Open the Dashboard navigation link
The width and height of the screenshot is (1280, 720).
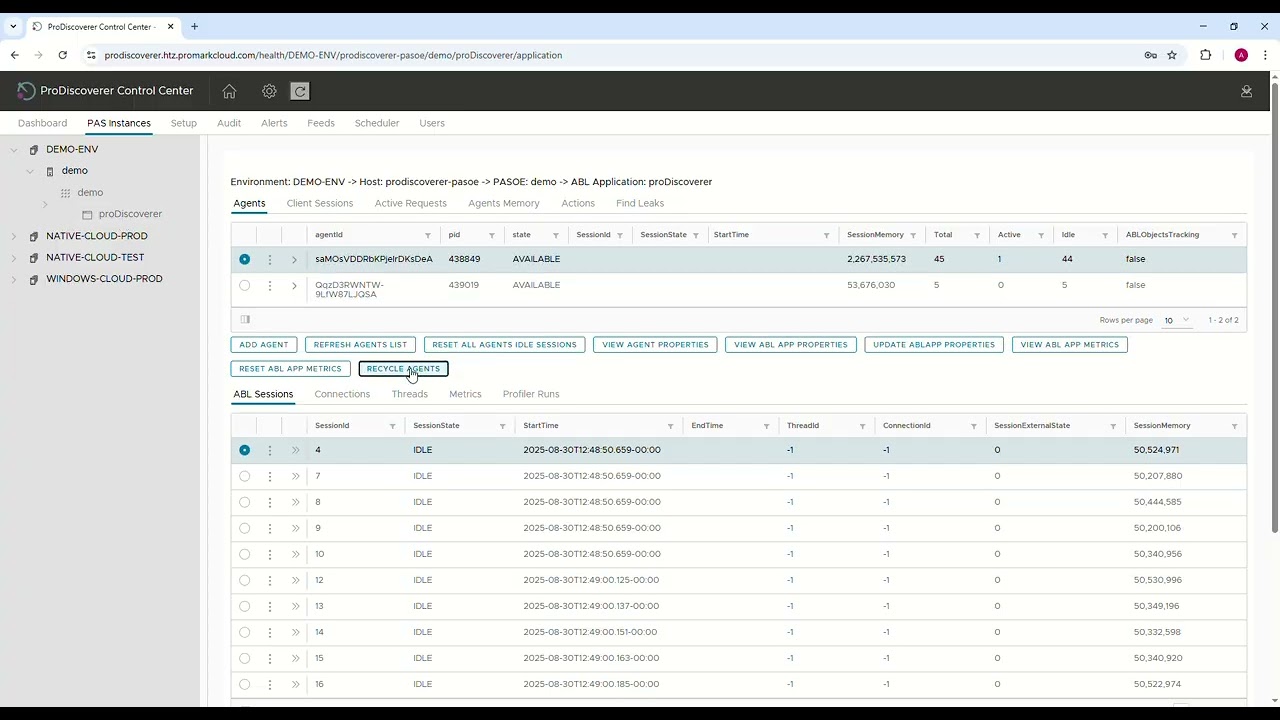tap(42, 123)
